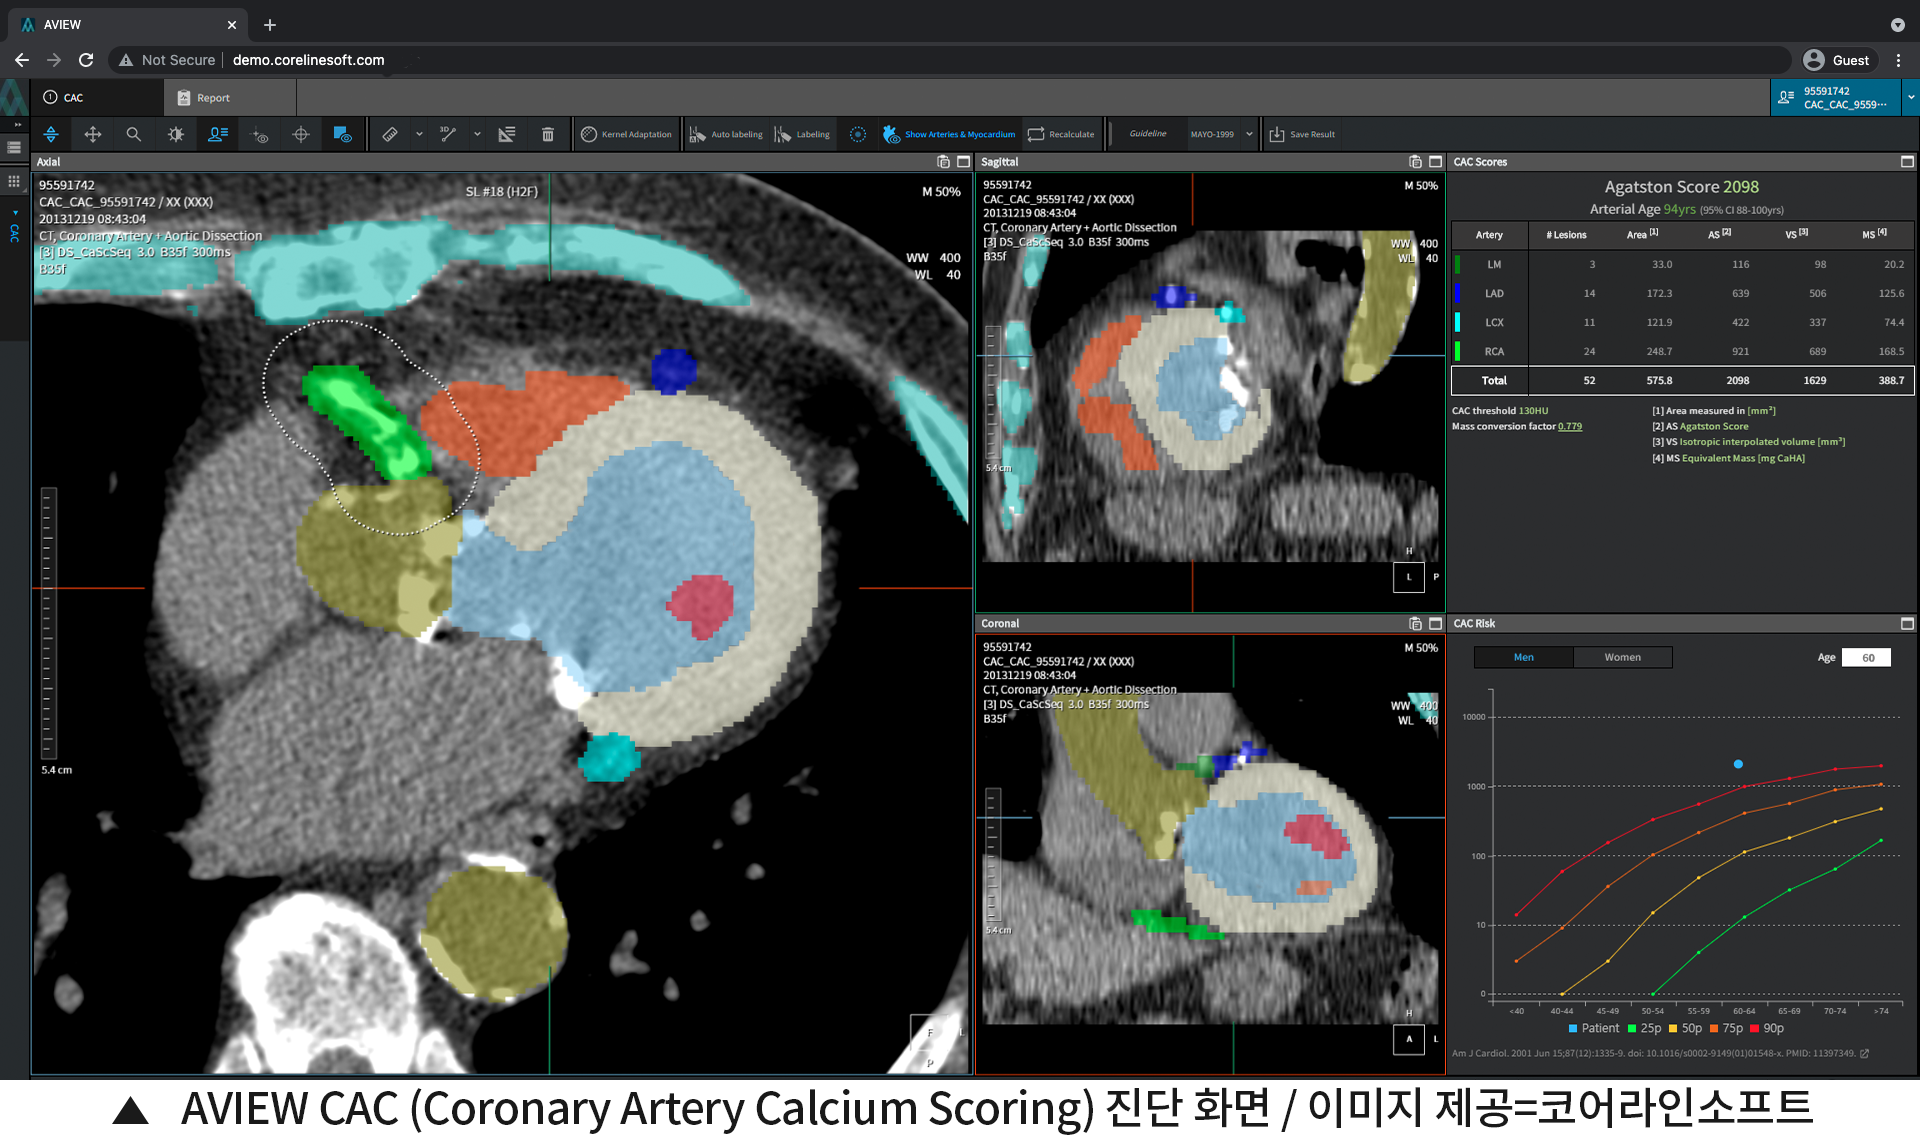The width and height of the screenshot is (1920, 1140).
Task: Click the Kernel Adaptation button
Action: [627, 134]
